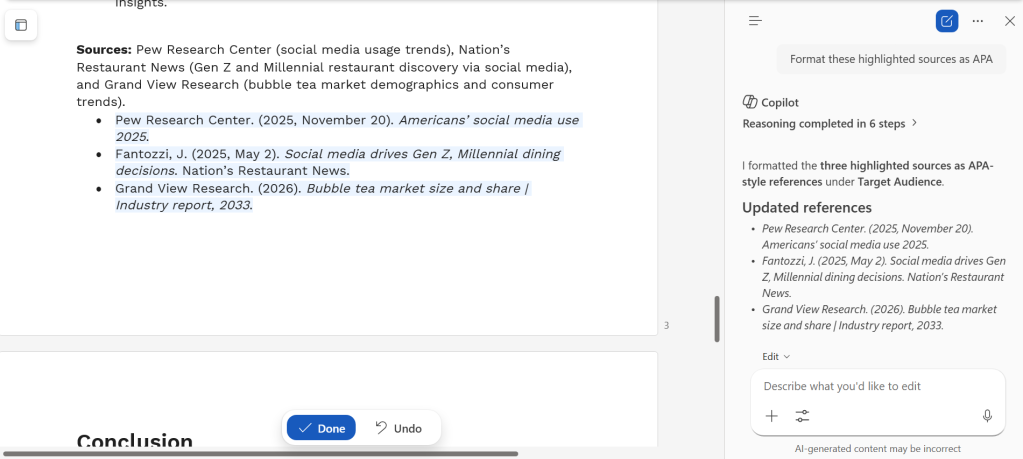Viewport: 1023px width, 459px height.
Task: Open the Copilot chat history menu icon
Action: [756, 21]
